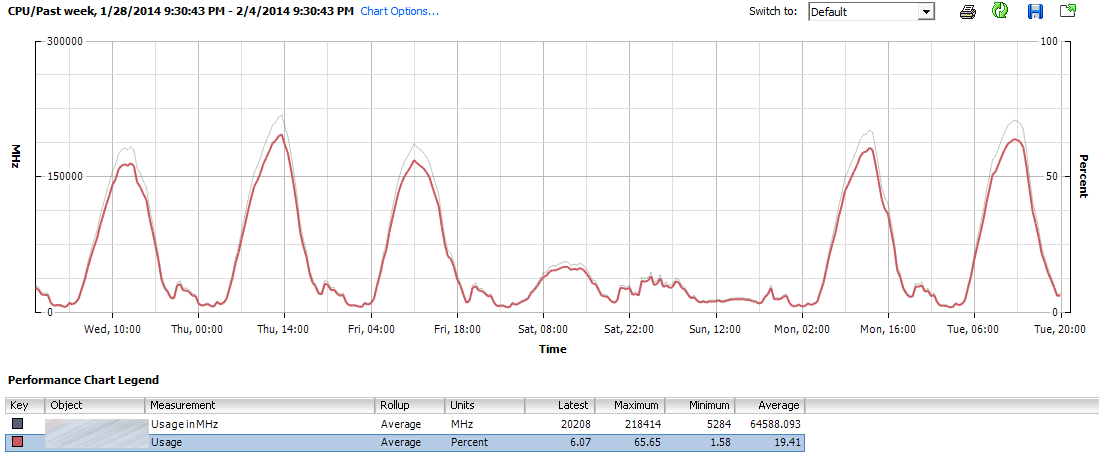Sort legend by Minimum column
The height and width of the screenshot is (469, 1099).
pyautogui.click(x=699, y=405)
